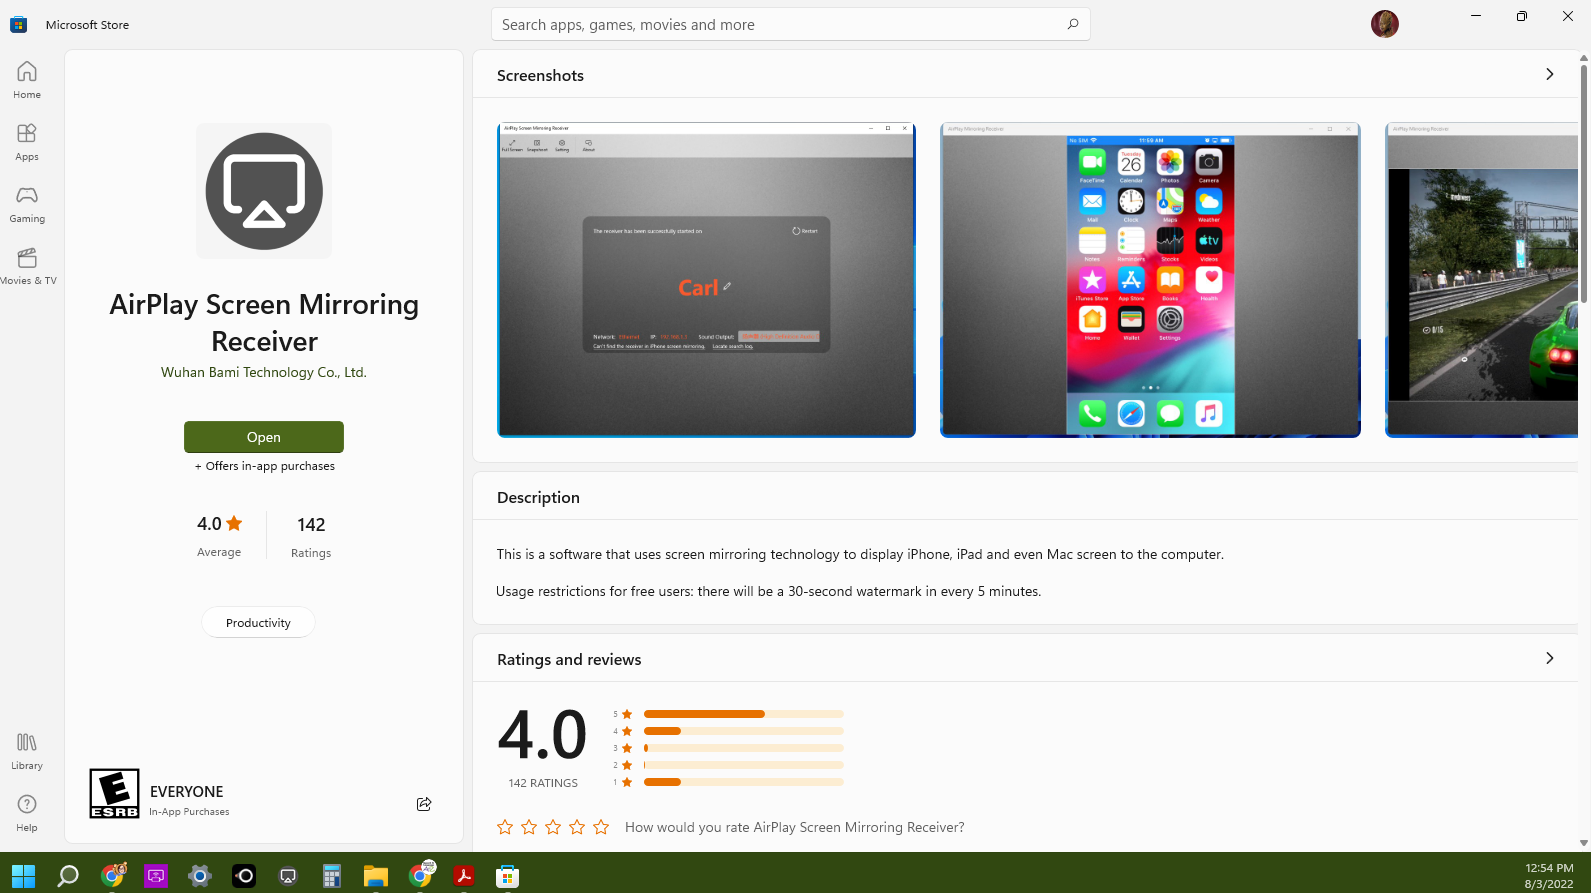The height and width of the screenshot is (893, 1591).
Task: Expand Ratings and reviews section arrow
Action: point(1550,658)
